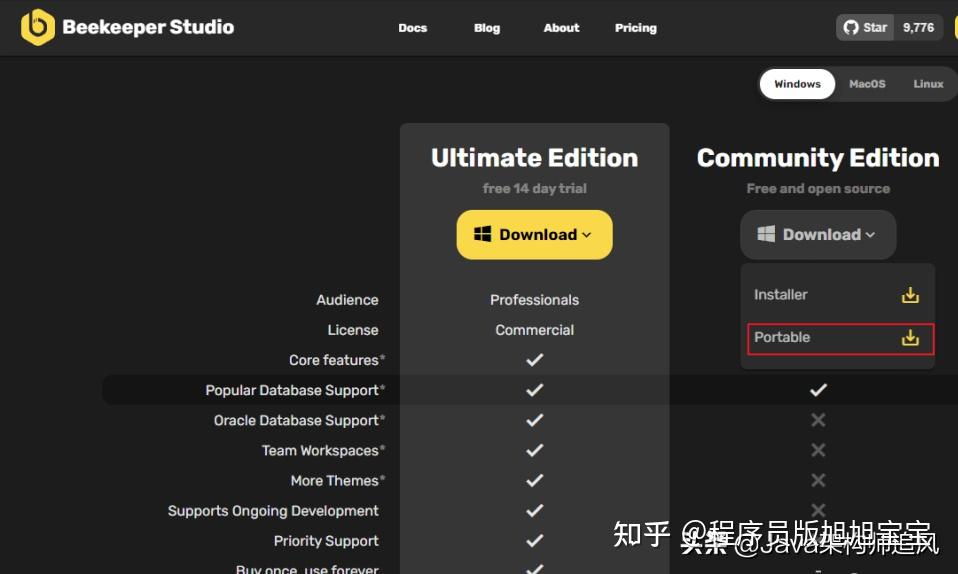Select the Windows platform toggle

coord(797,84)
